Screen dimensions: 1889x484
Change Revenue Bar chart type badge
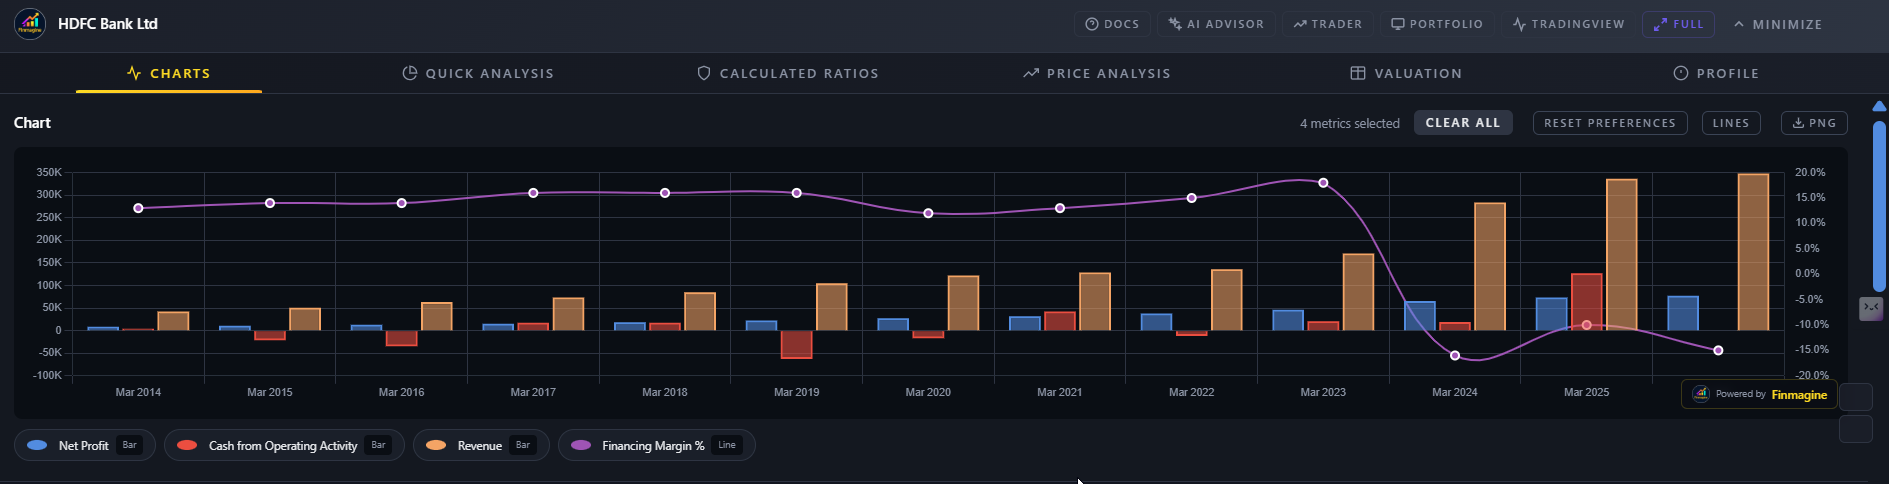[x=522, y=445]
